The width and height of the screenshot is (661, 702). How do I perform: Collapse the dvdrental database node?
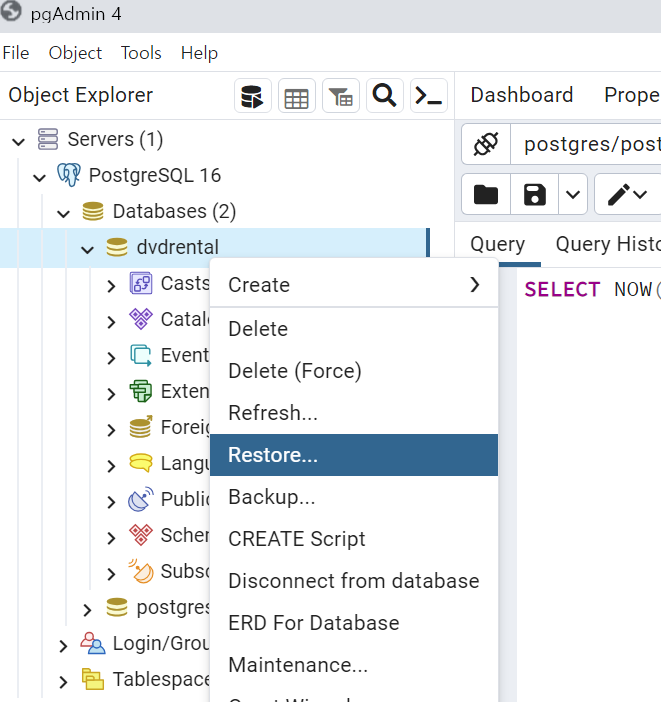pos(87,249)
